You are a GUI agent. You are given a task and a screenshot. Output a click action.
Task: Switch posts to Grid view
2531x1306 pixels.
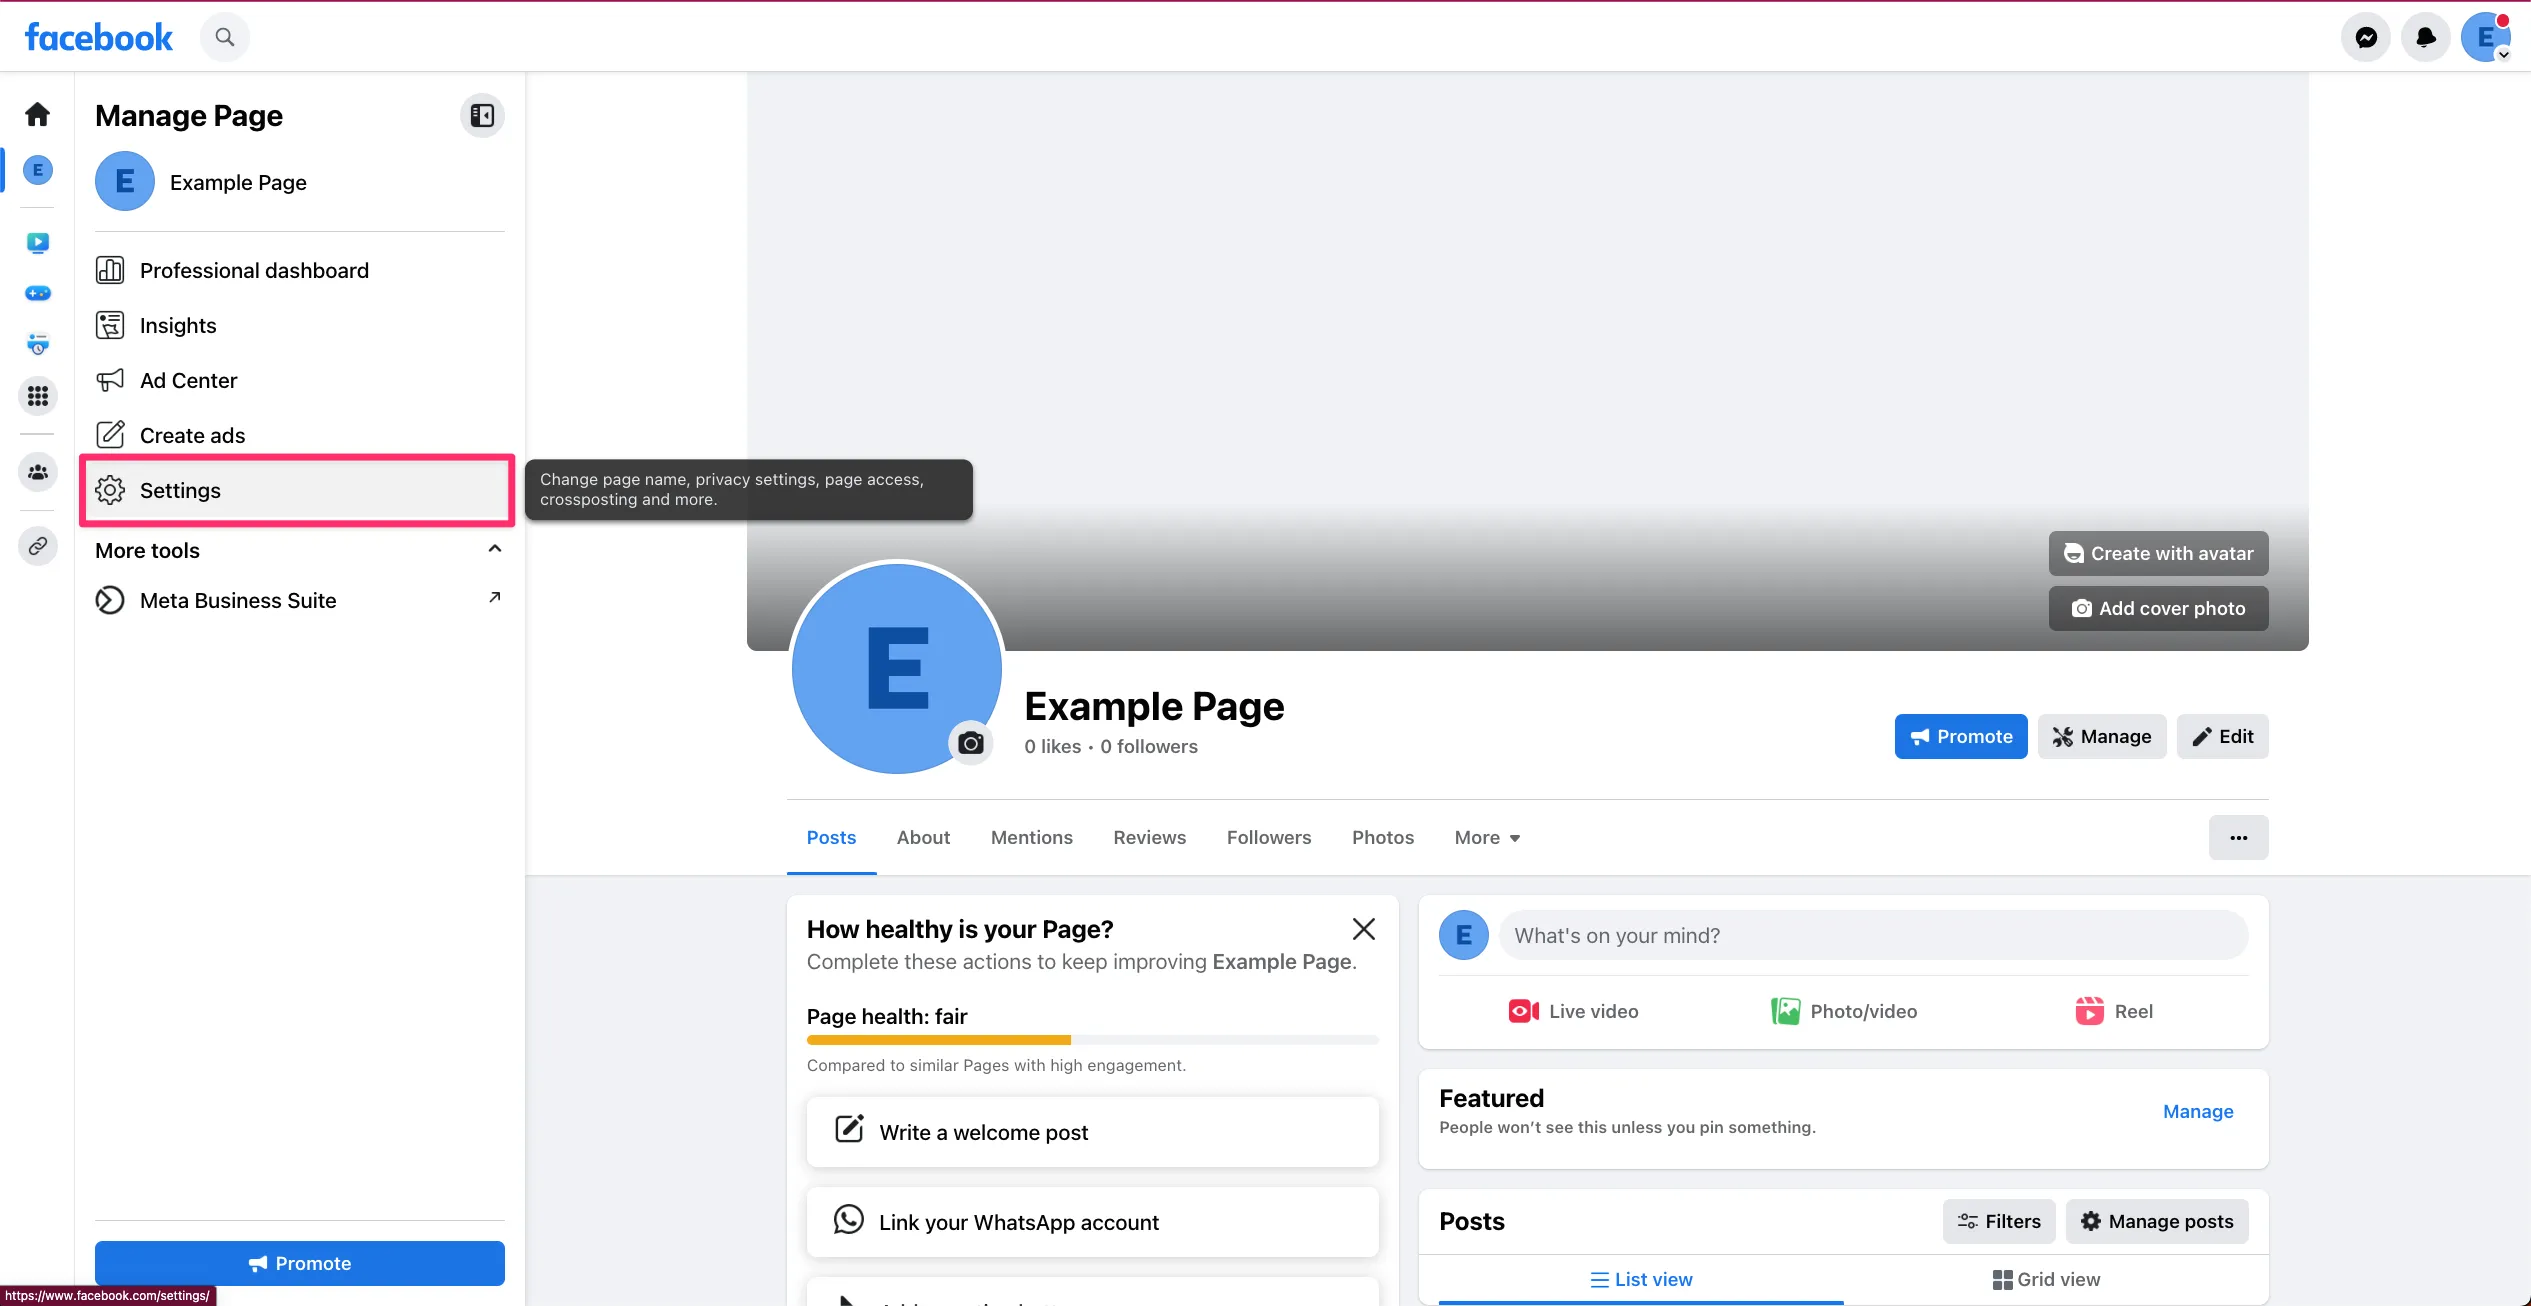click(2045, 1279)
